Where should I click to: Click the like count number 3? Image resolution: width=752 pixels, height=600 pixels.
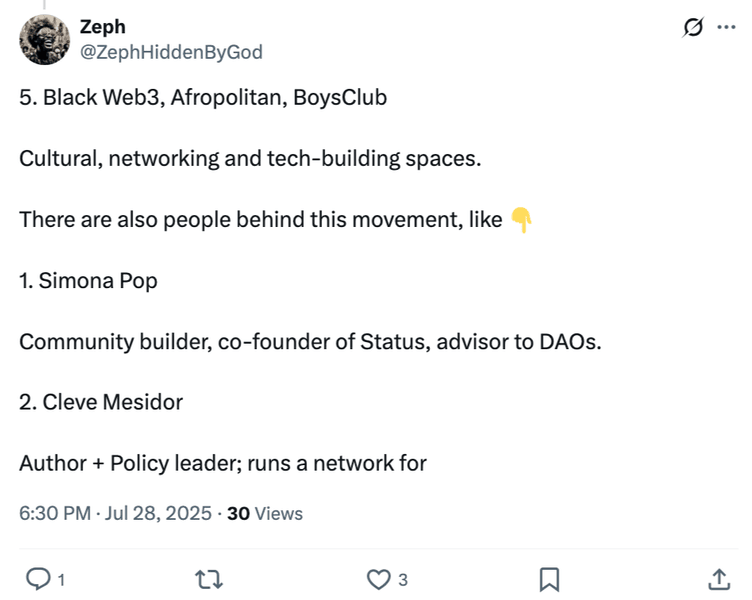click(402, 580)
